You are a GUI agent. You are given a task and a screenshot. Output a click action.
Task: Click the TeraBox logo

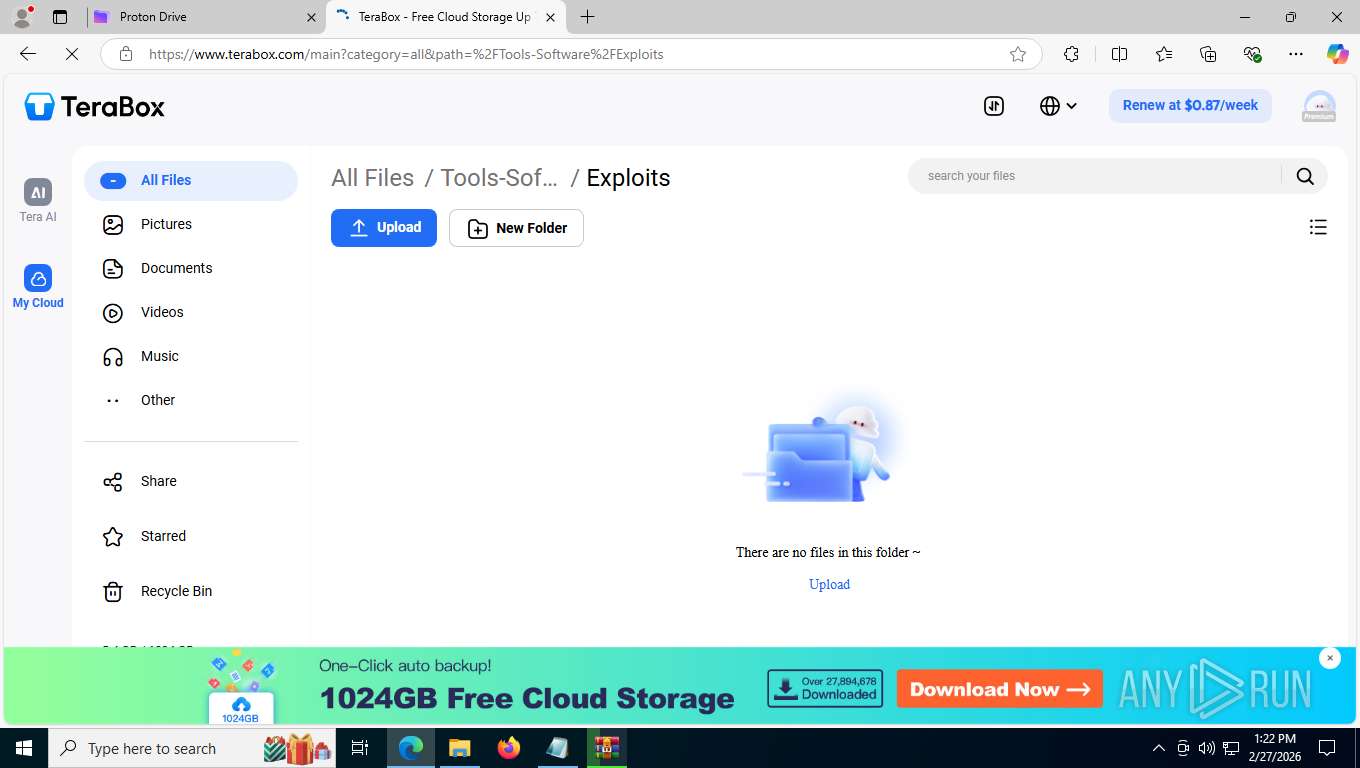(x=95, y=106)
